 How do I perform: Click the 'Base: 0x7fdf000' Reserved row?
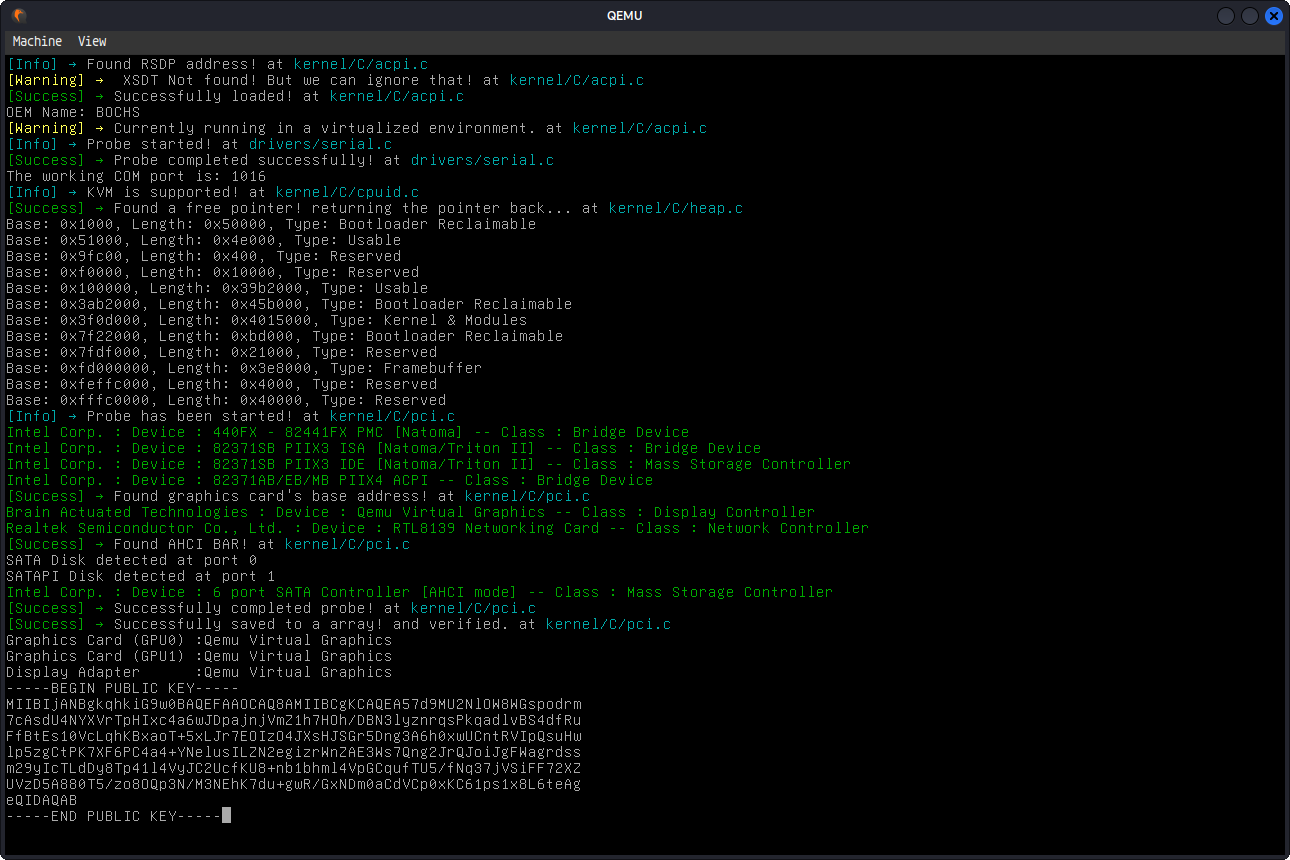tap(222, 352)
